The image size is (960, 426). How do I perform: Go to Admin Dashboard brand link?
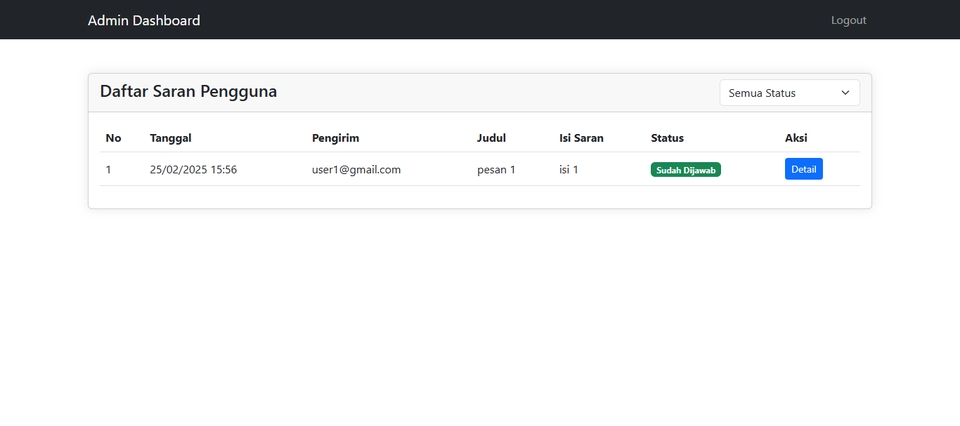[144, 20]
